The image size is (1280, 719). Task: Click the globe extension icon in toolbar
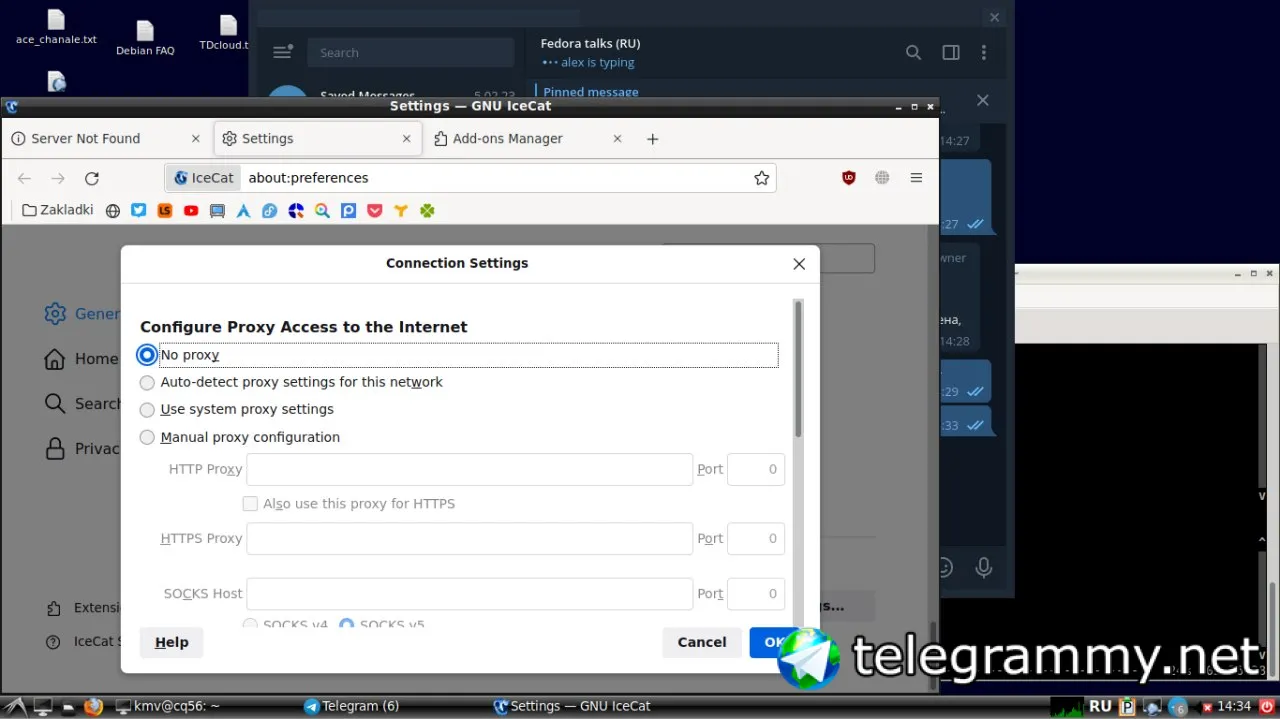pyautogui.click(x=882, y=178)
